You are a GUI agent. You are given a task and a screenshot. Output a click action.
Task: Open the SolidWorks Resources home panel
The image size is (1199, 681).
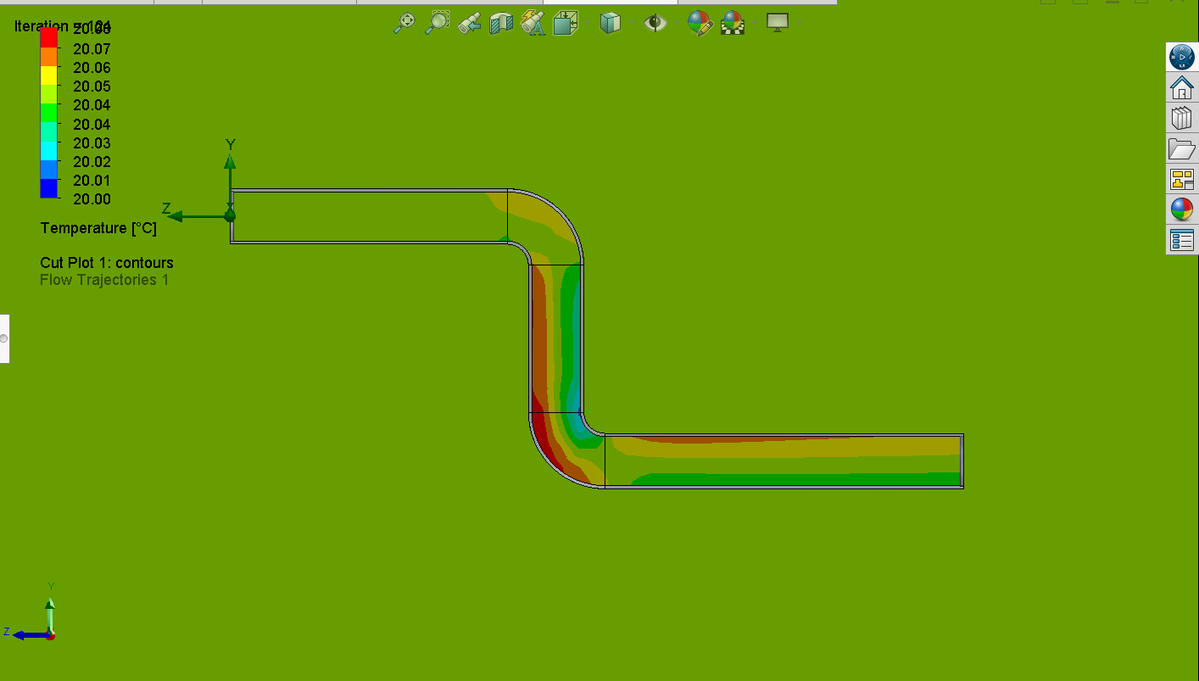click(x=1181, y=88)
